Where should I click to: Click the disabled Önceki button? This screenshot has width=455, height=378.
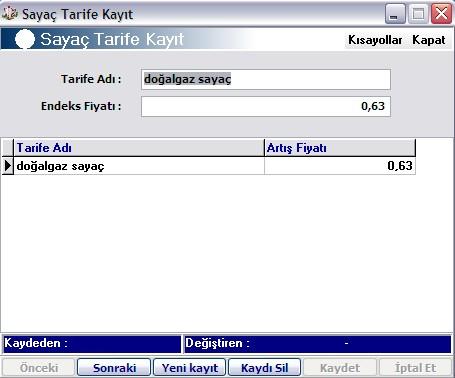[x=38, y=368]
